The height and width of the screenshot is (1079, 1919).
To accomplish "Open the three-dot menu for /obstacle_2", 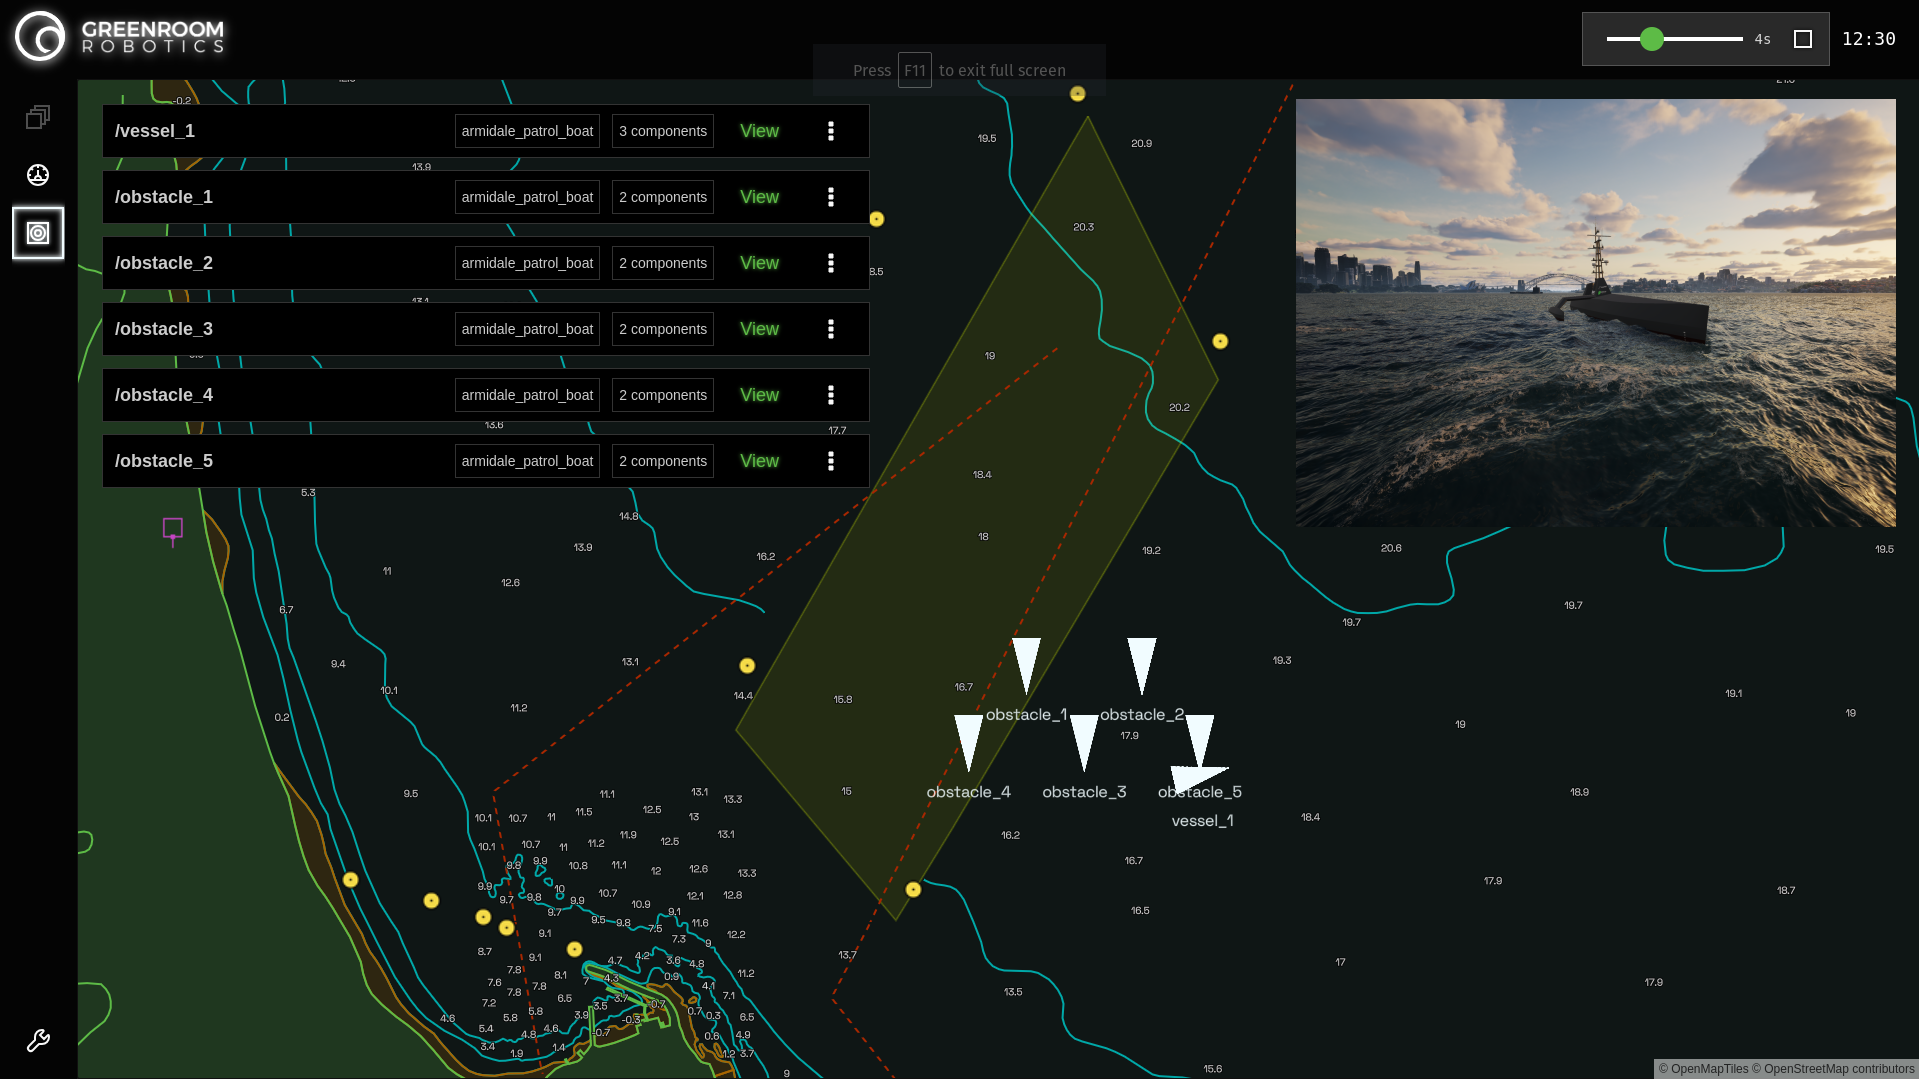I will point(831,263).
